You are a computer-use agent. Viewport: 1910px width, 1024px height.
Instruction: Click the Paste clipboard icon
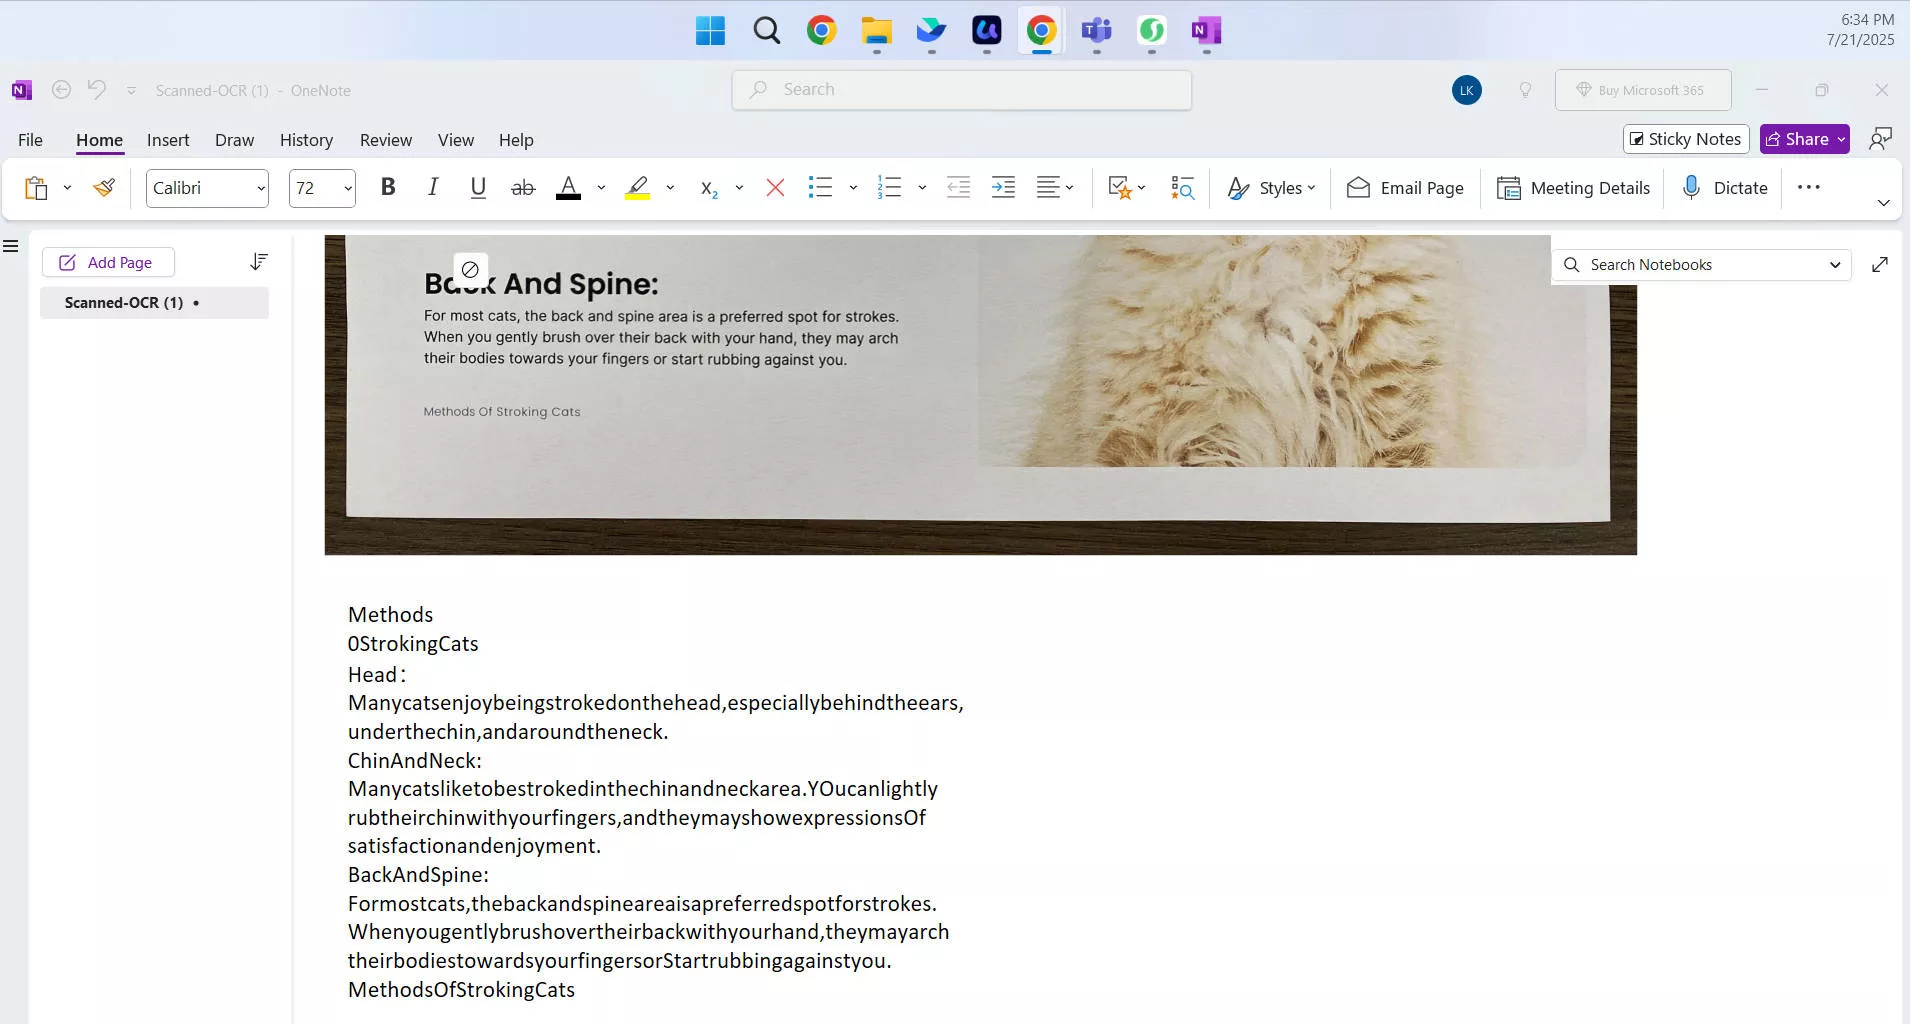pos(36,188)
